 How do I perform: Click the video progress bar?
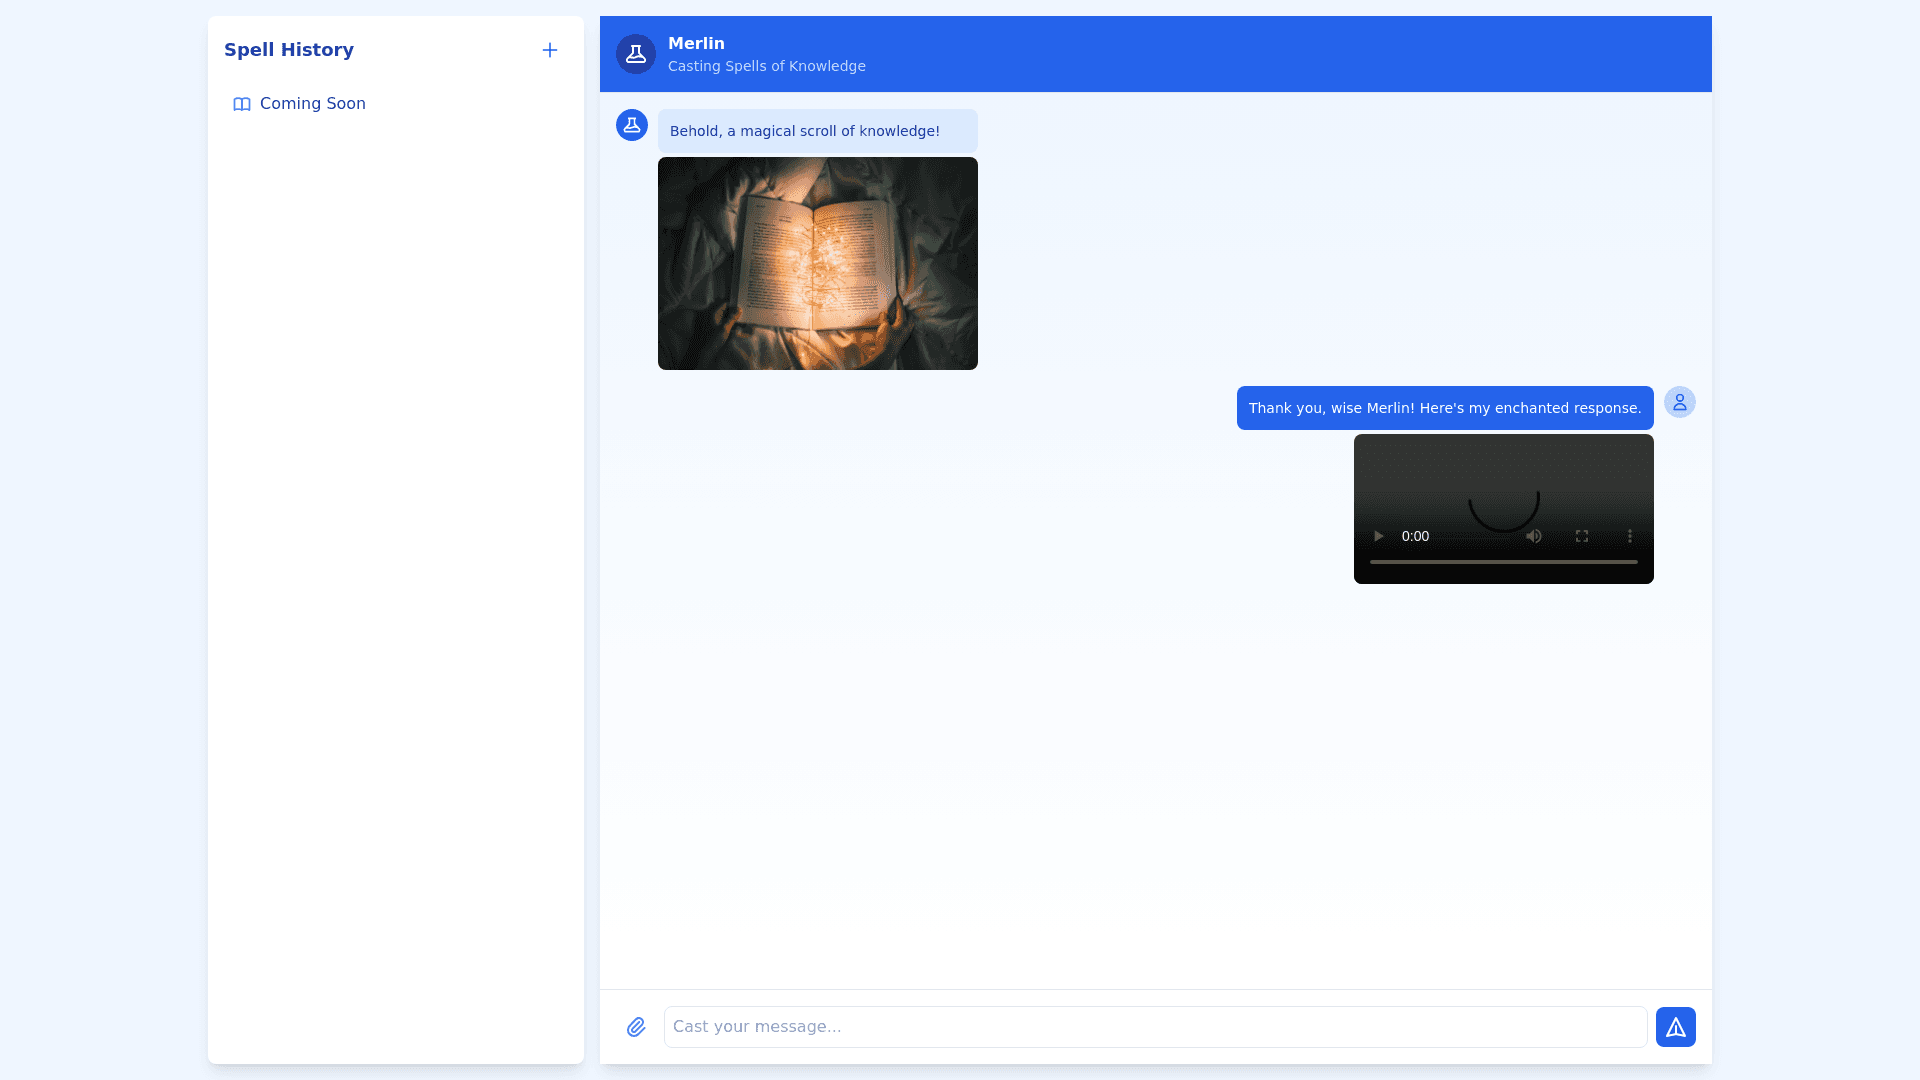[1503, 562]
